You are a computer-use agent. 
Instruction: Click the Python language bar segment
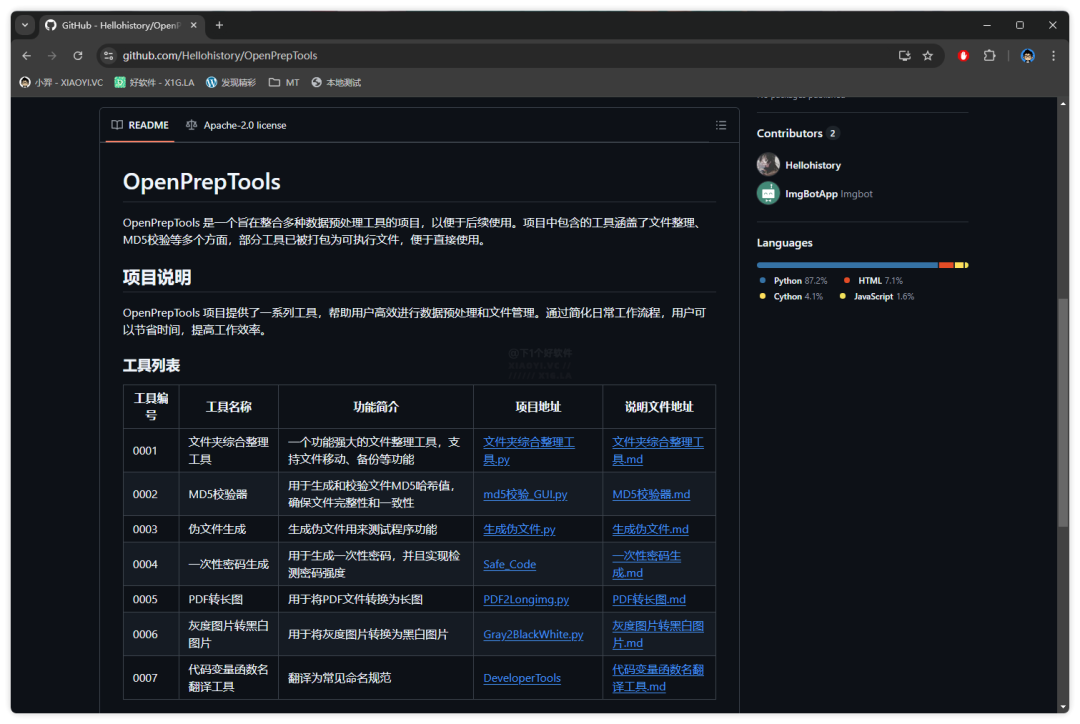[x=847, y=265]
